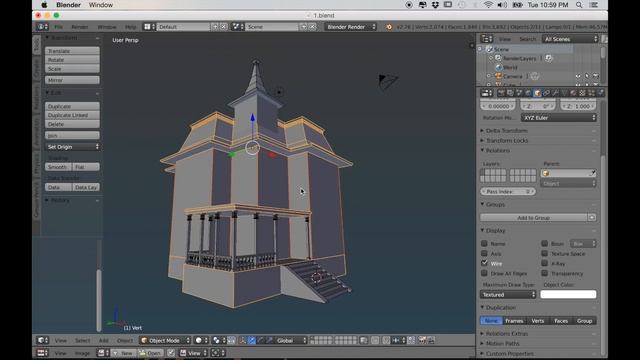Viewport: 640px width, 360px height.
Task: Open the Constraints properties tab icon
Action: click(x=546, y=93)
